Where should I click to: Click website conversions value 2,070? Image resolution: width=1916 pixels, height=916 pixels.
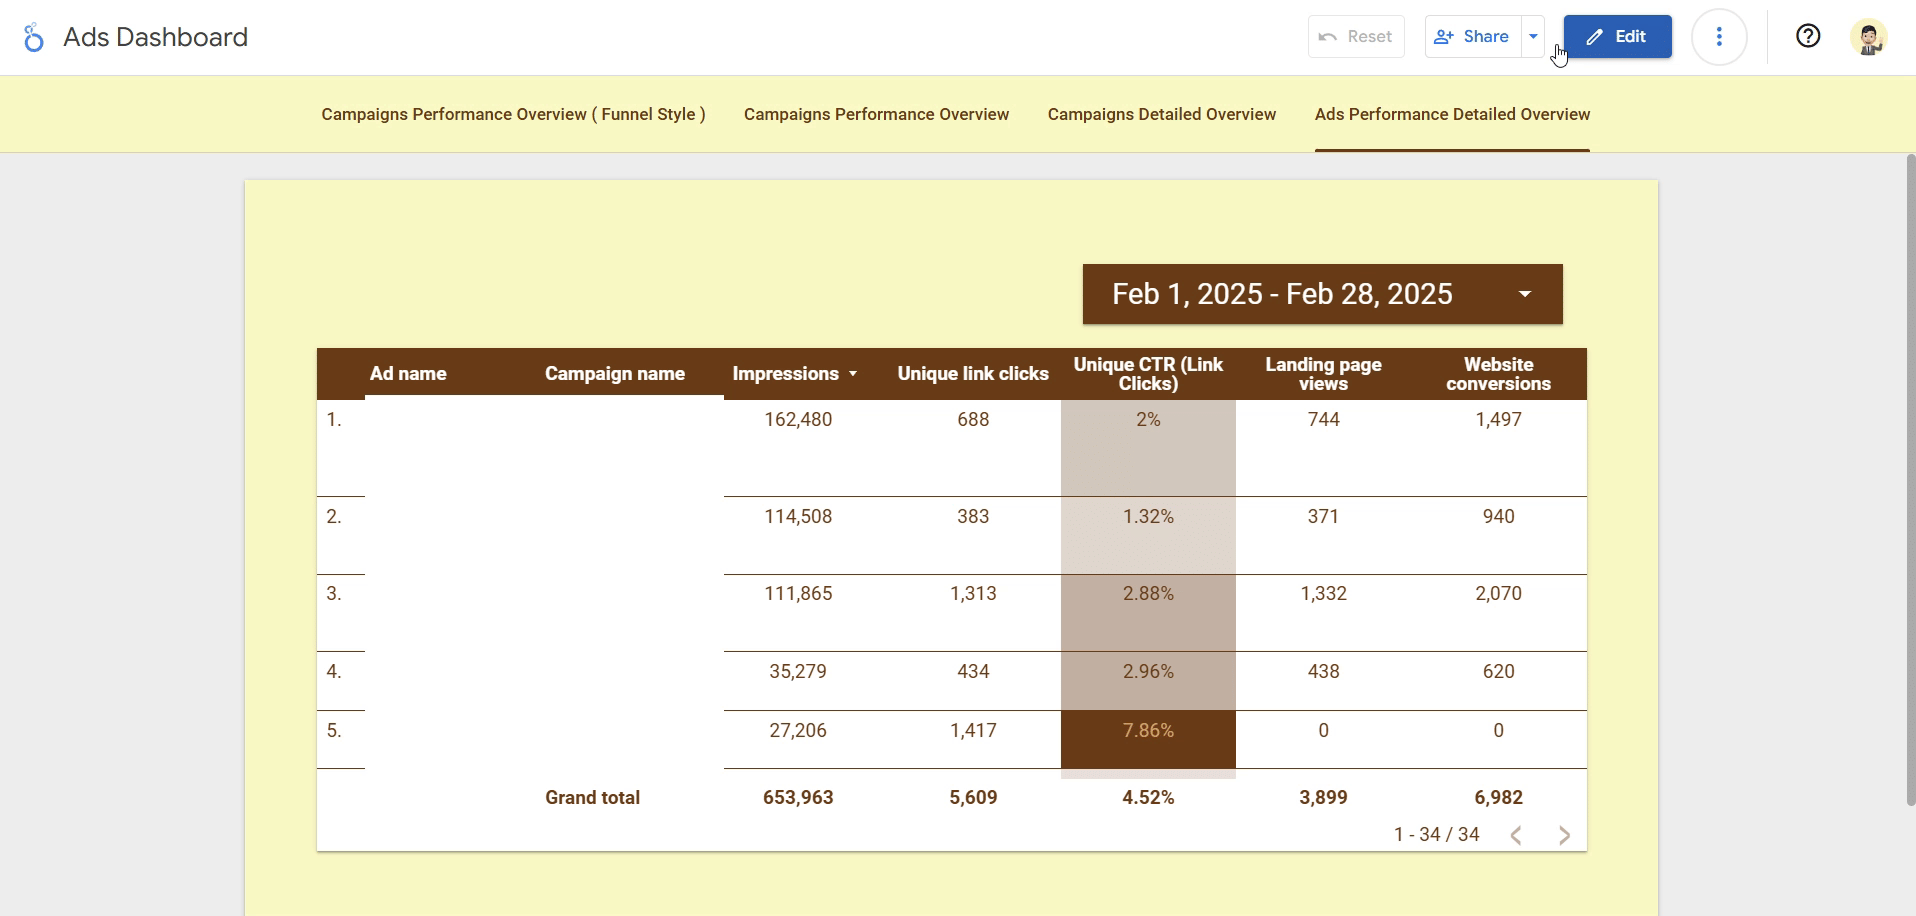[1498, 594]
